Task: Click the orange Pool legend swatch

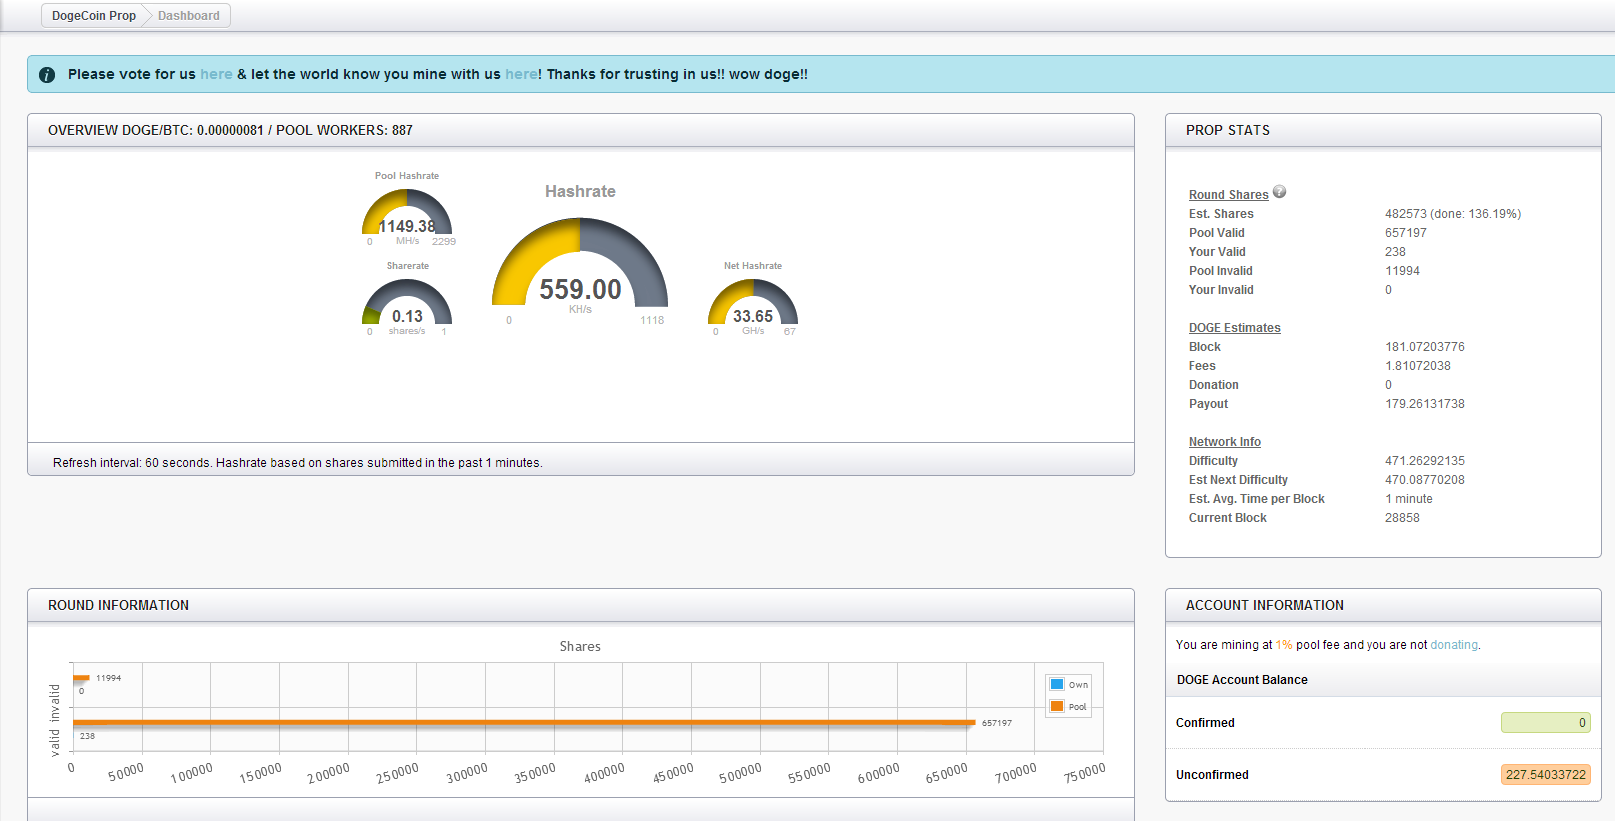Action: 1057,706
